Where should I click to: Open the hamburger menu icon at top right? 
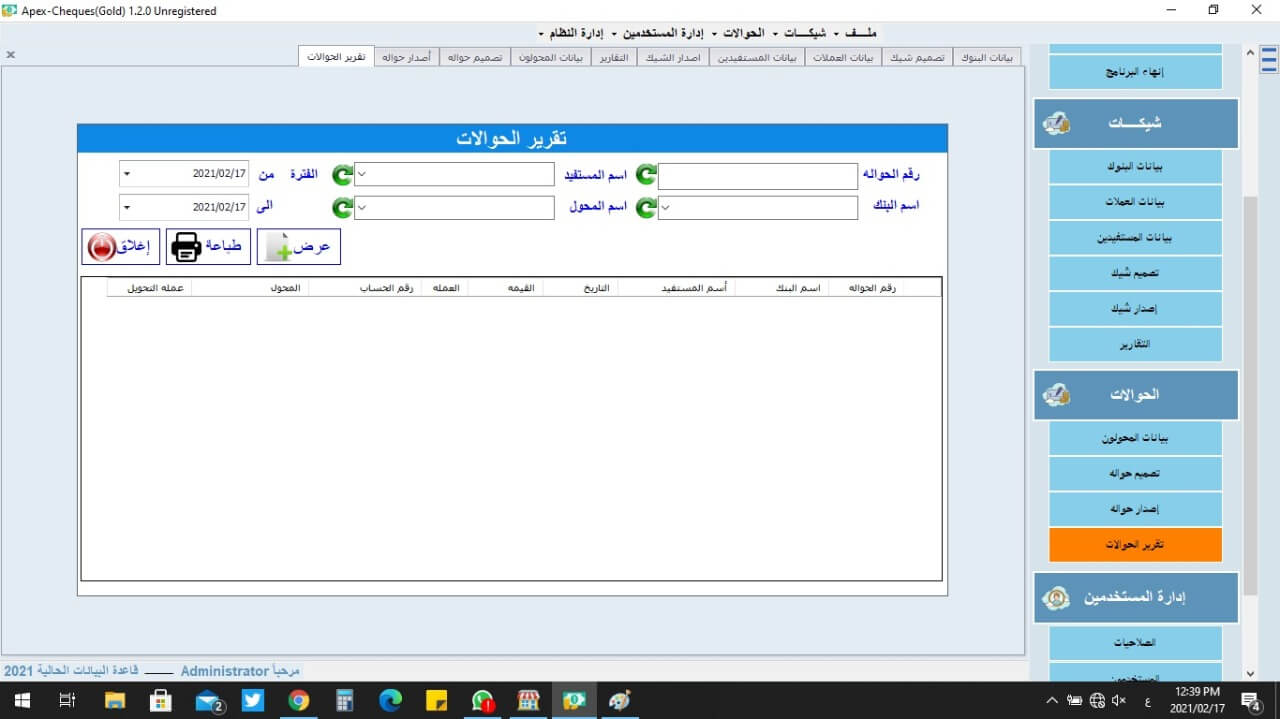(1269, 60)
